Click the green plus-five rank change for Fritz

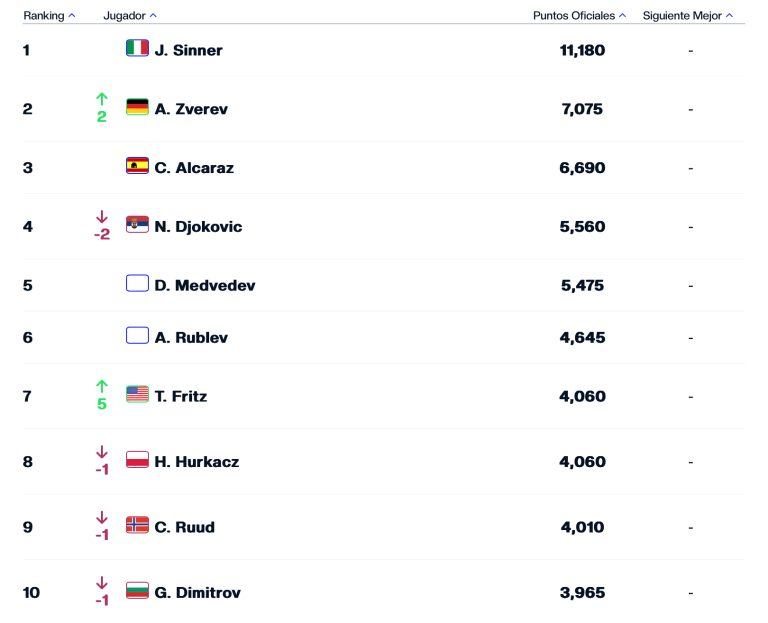[x=102, y=404]
